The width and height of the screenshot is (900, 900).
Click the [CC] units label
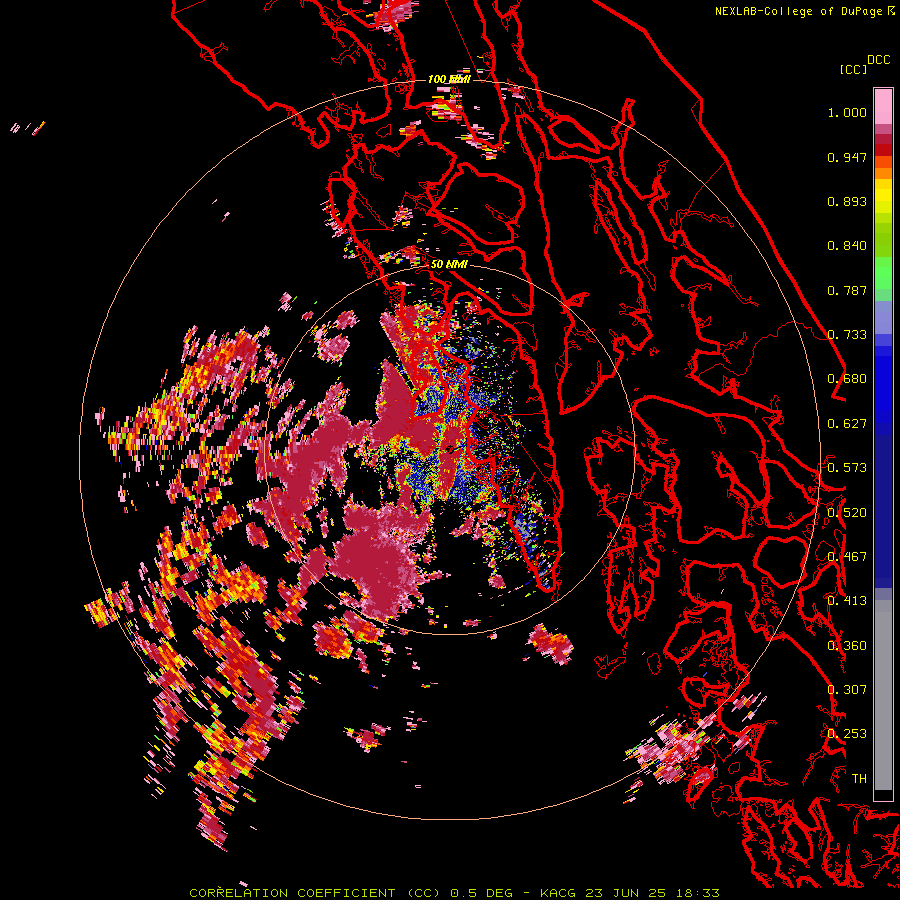tap(854, 69)
